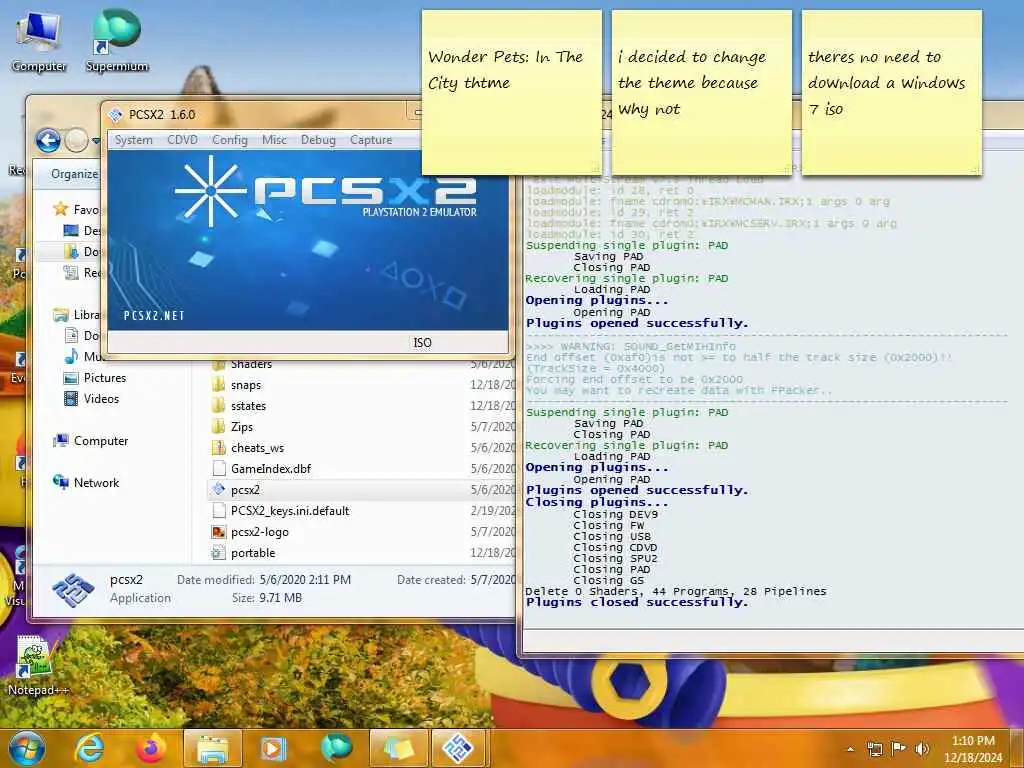Select the shaders folder icon
The width and height of the screenshot is (1024, 768).
point(219,365)
